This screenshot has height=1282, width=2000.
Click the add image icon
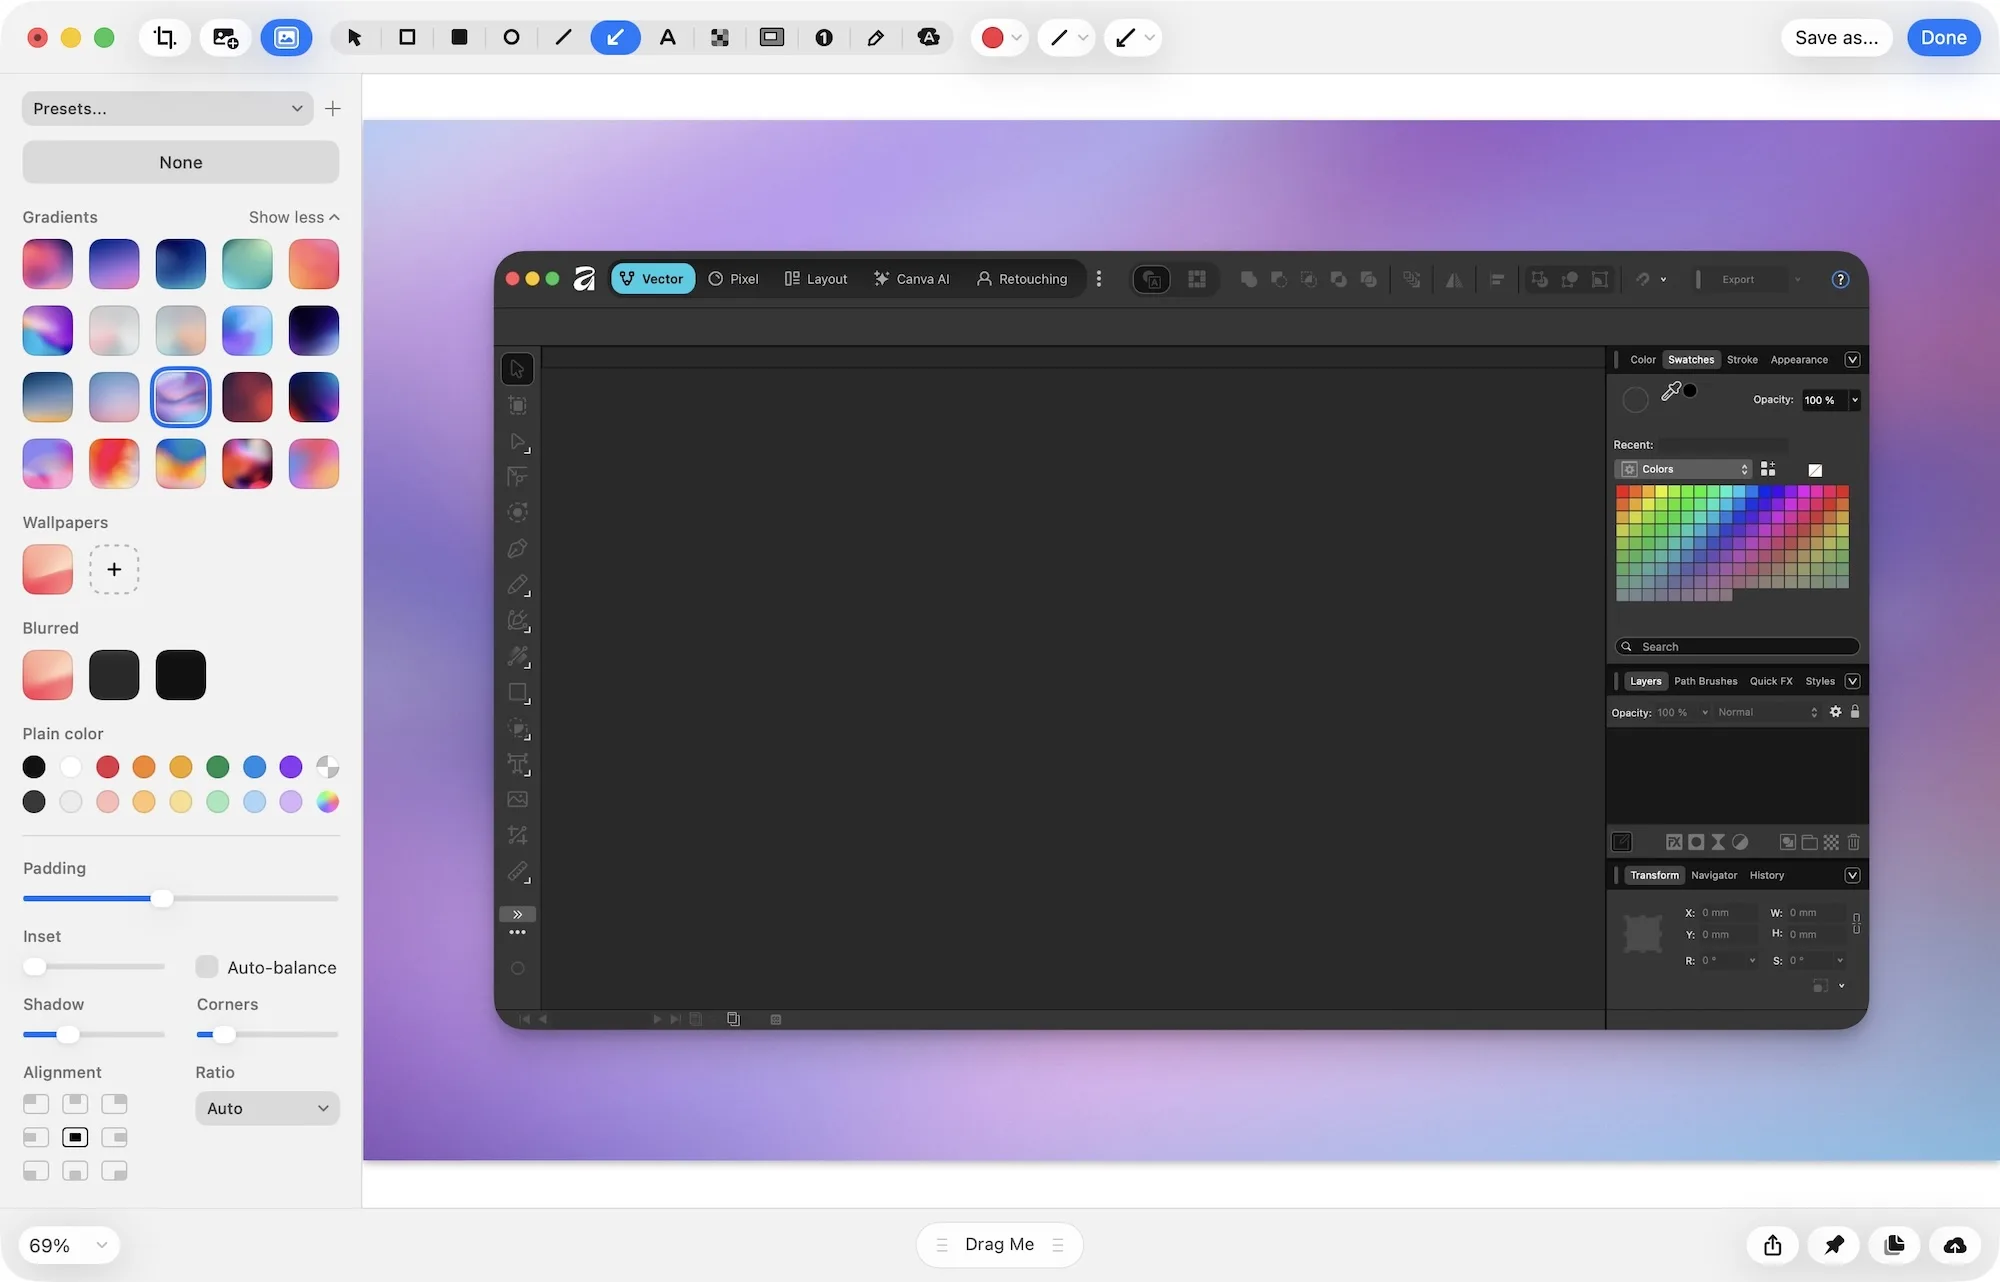click(225, 38)
